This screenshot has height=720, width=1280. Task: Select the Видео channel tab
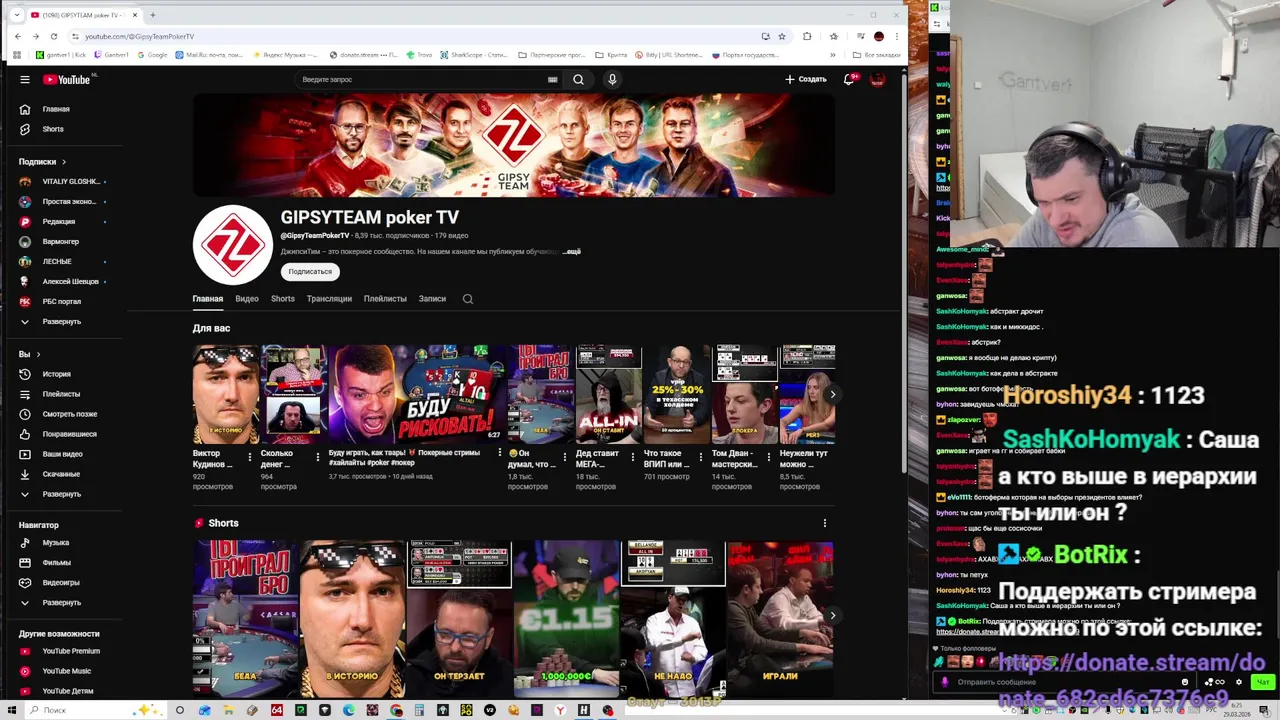pos(246,298)
